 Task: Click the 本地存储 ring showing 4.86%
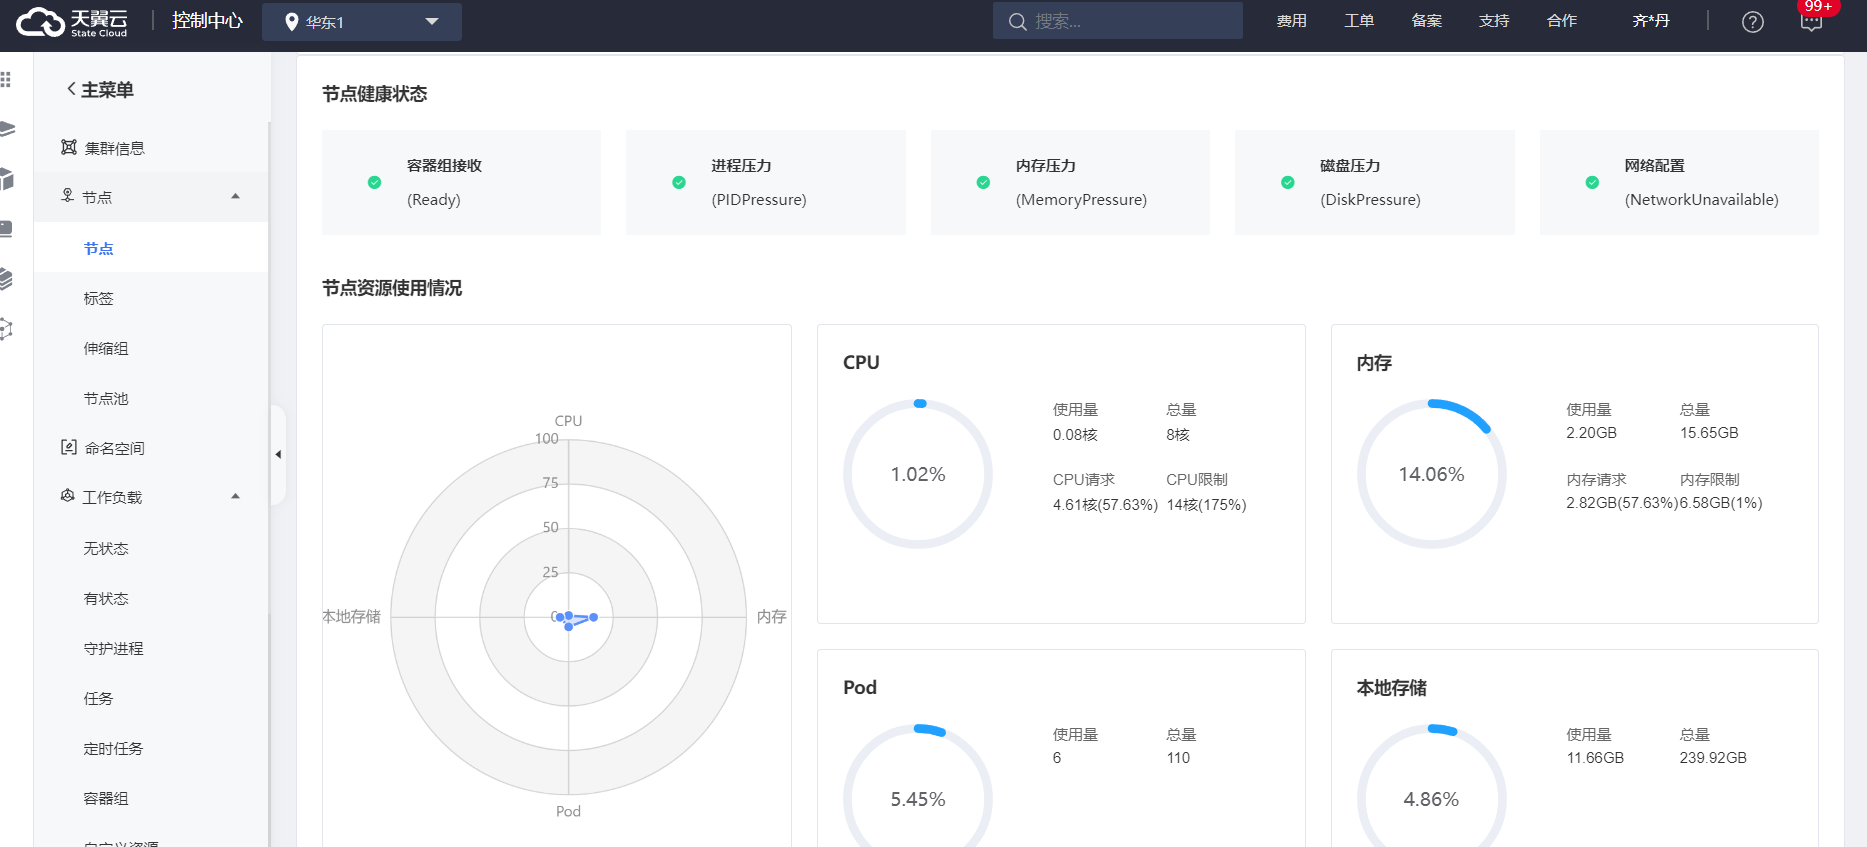pyautogui.click(x=1431, y=786)
